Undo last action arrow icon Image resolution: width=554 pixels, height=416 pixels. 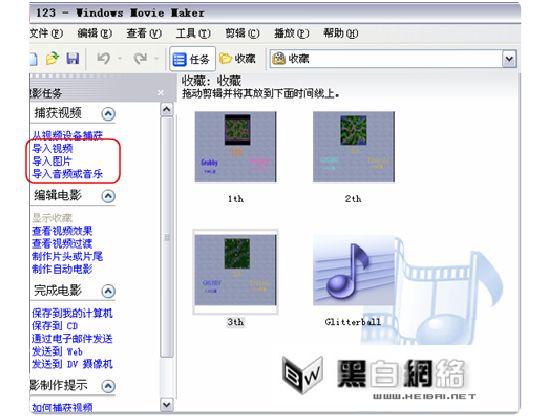(104, 58)
